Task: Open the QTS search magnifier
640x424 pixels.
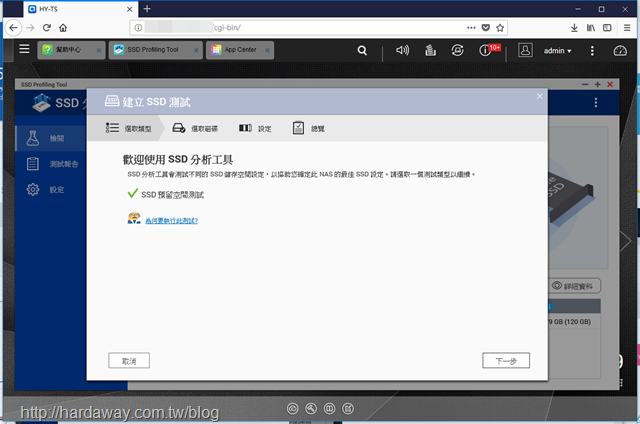Action: pyautogui.click(x=362, y=50)
